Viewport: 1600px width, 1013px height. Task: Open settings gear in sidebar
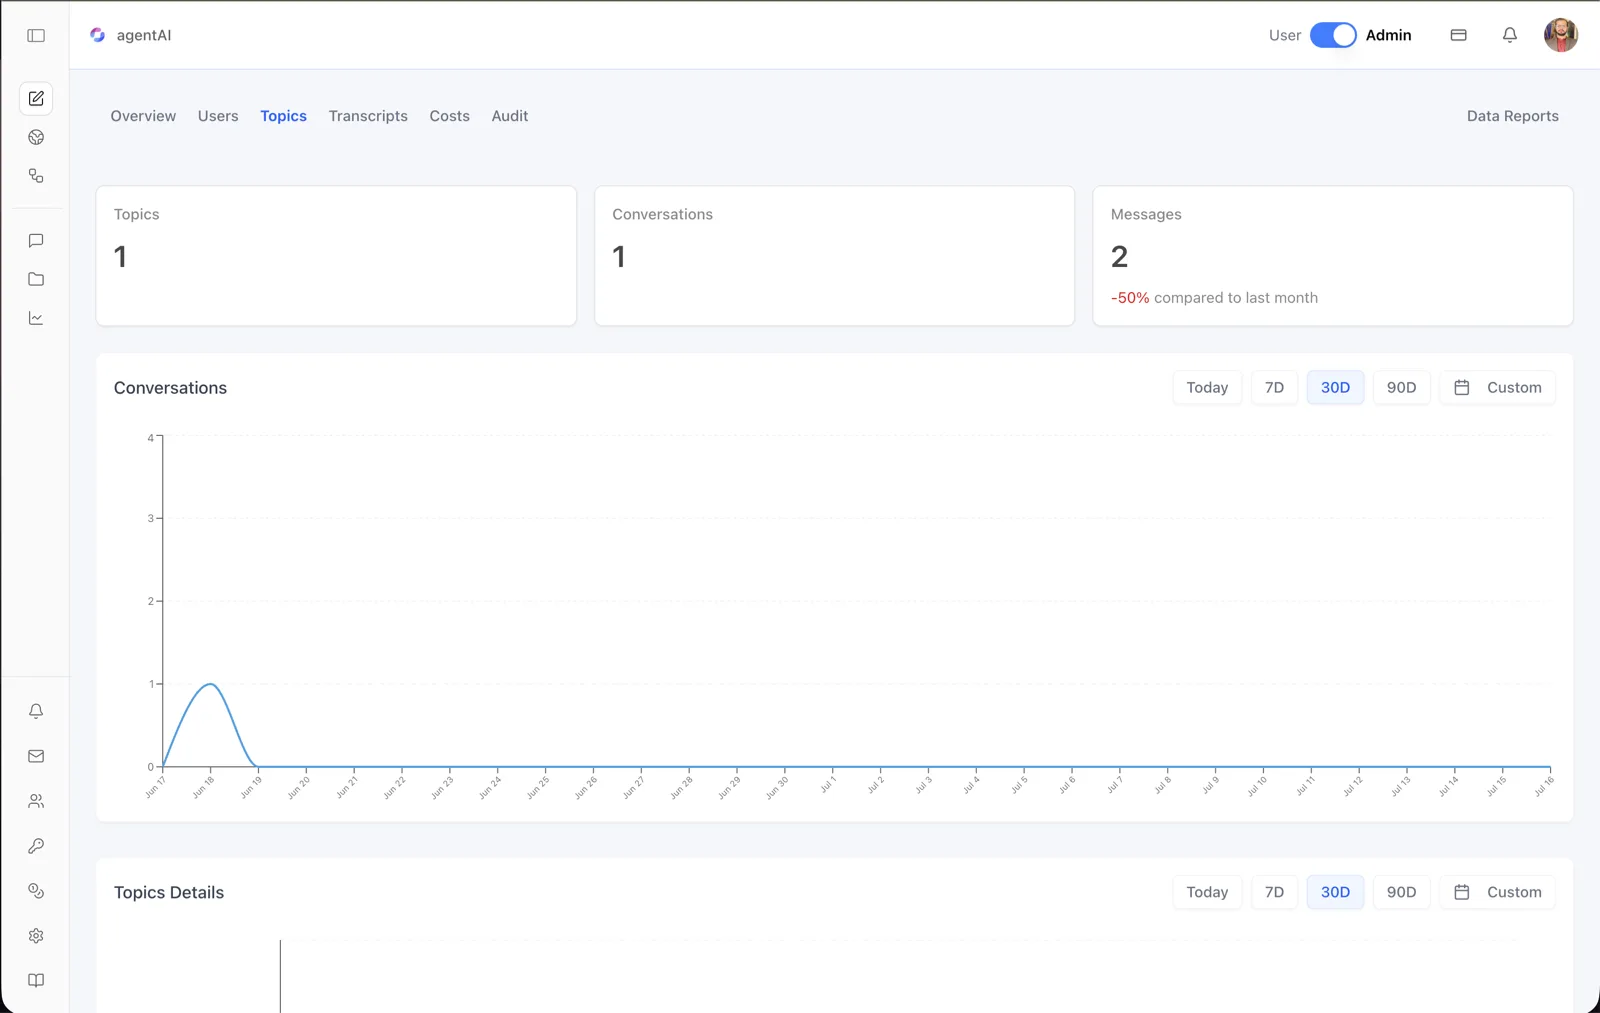pos(36,936)
